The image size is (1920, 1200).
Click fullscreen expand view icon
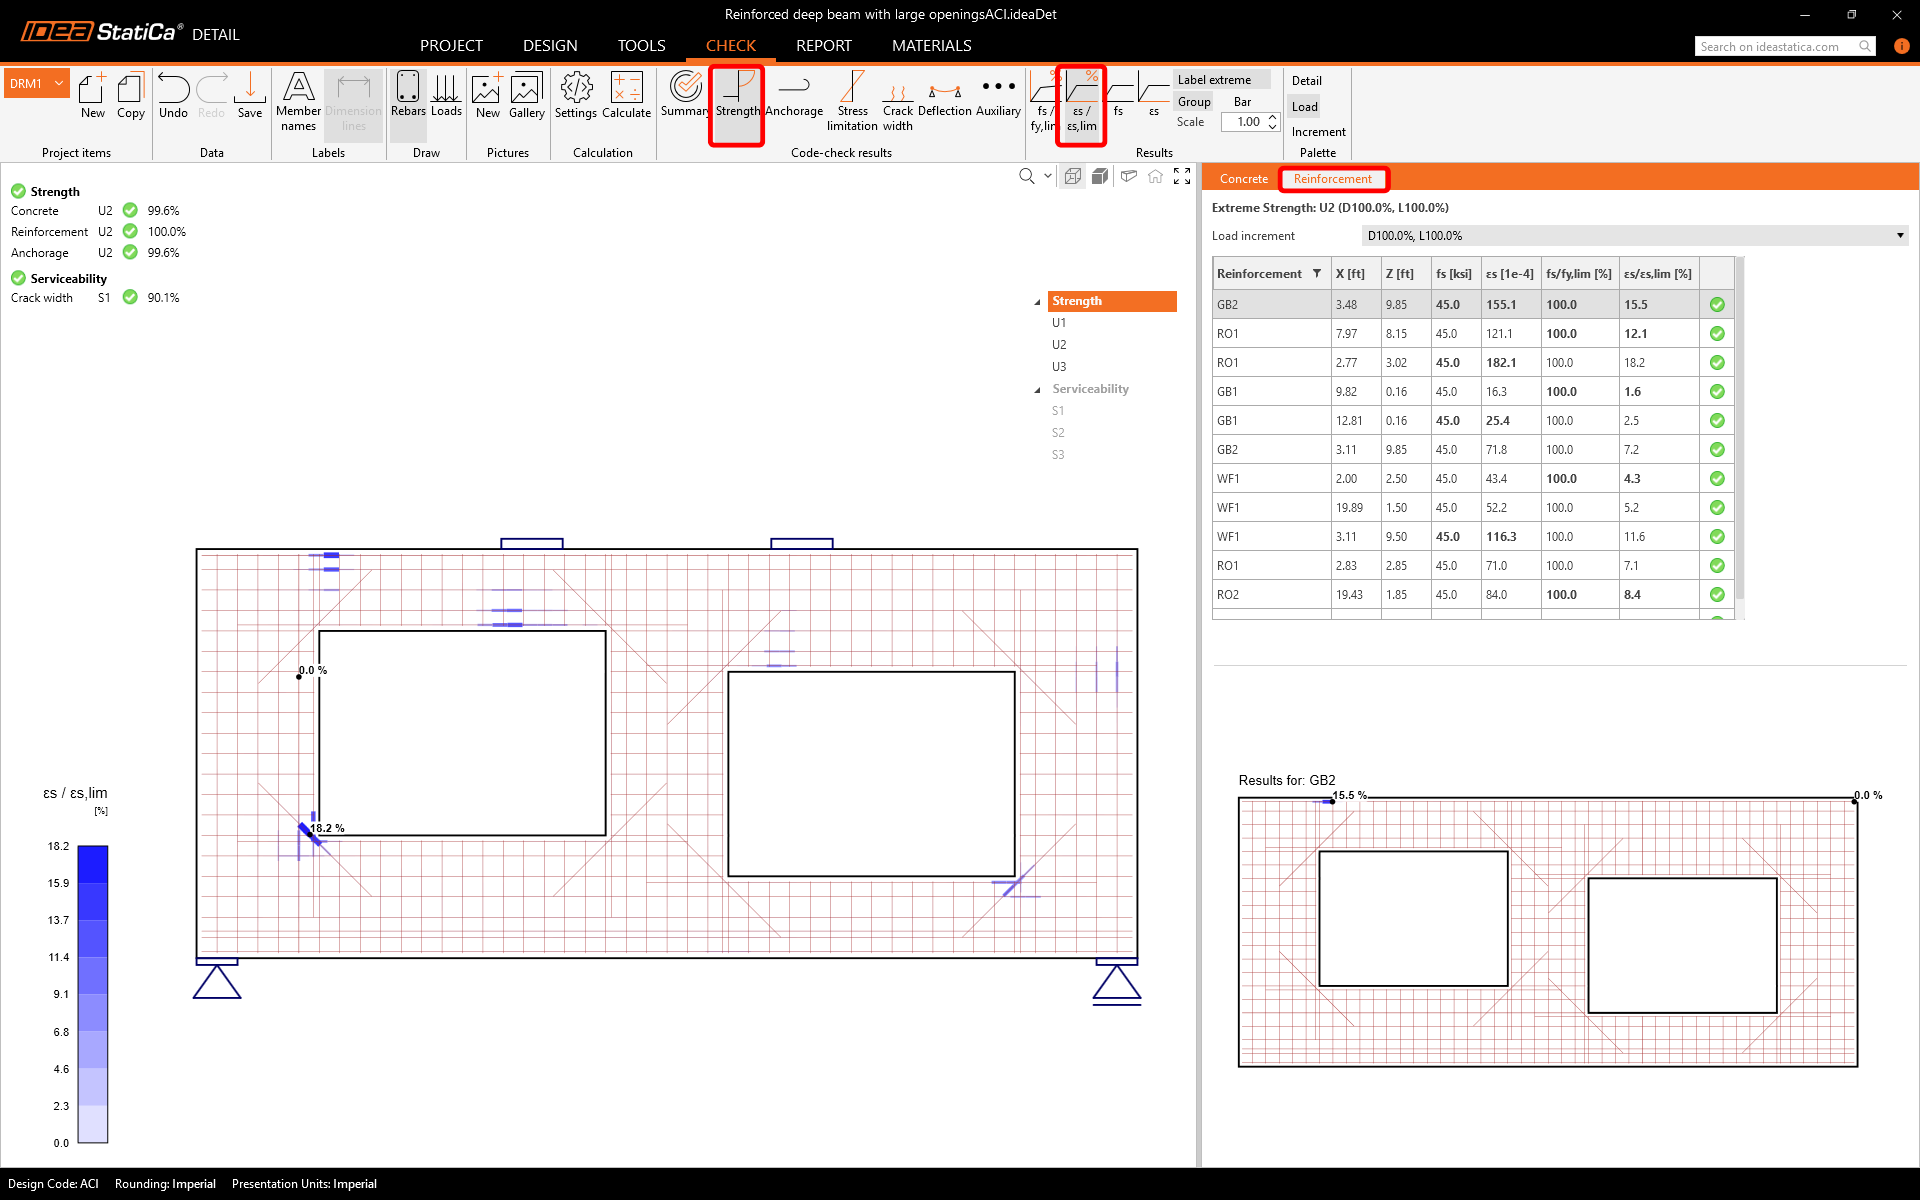tap(1182, 177)
